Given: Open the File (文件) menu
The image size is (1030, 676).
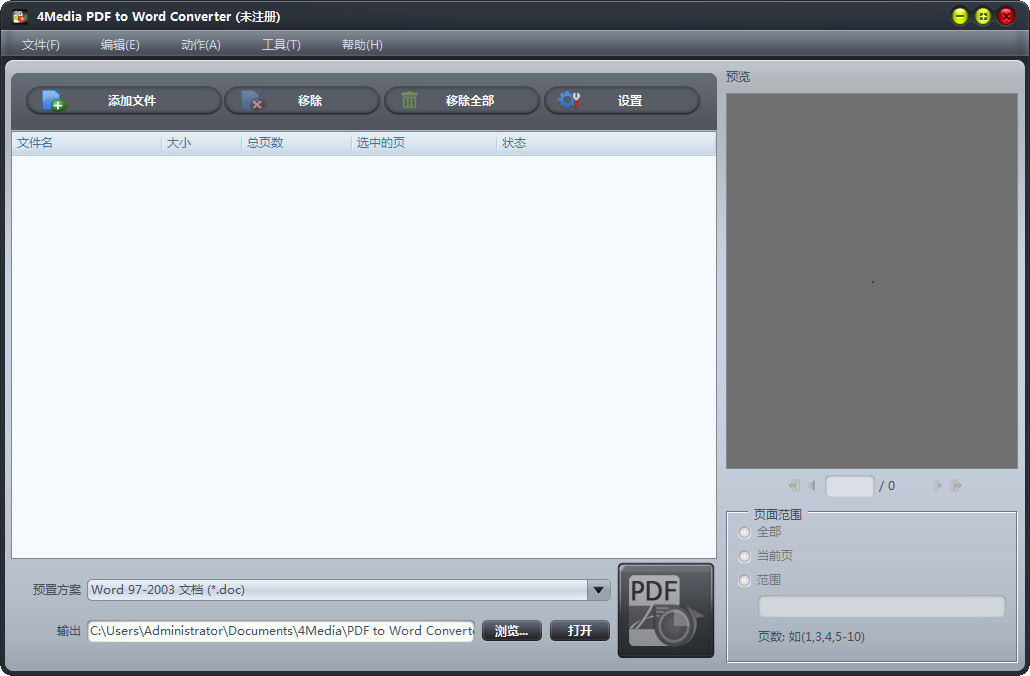Looking at the screenshot, I should coord(41,45).
